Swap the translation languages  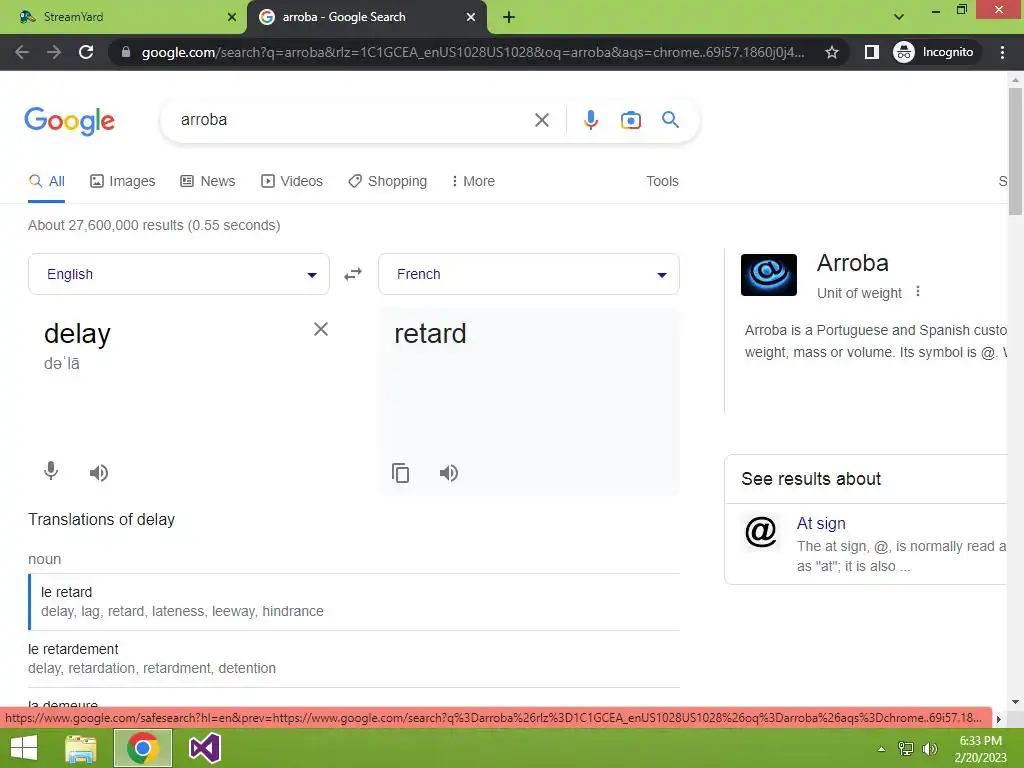353,274
